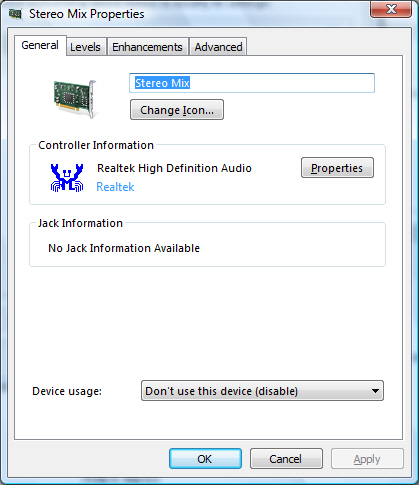Click the sound card icon in title bar

pos(15,14)
